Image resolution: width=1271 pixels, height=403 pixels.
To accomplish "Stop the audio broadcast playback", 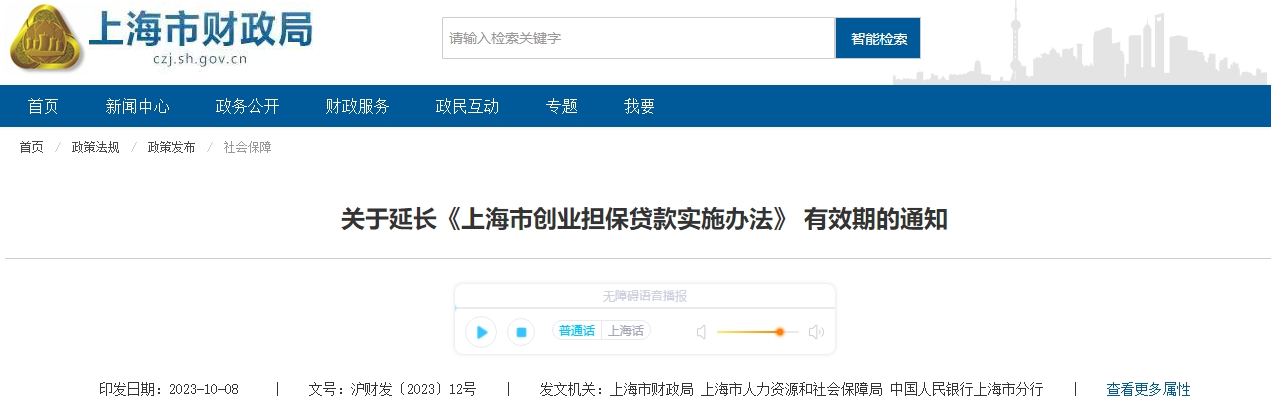I will (x=520, y=332).
